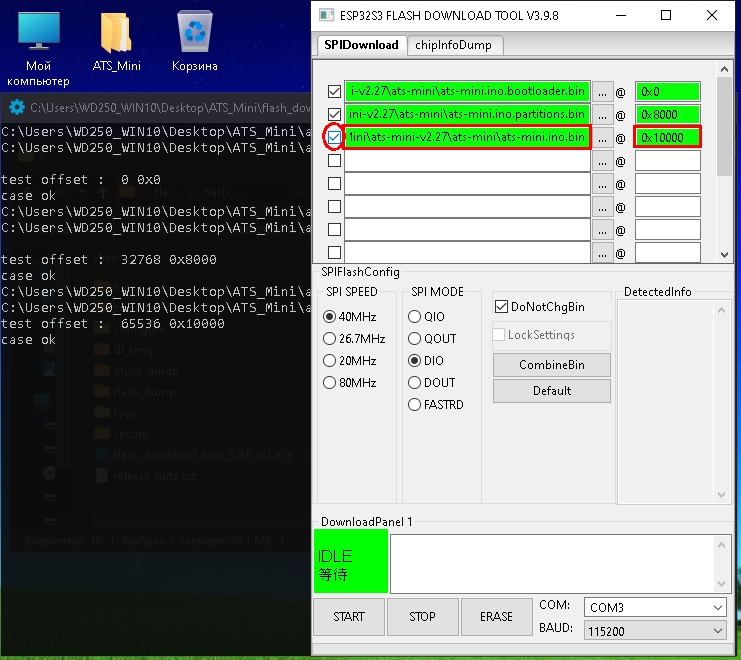Choose QOUT SPI mode
The width and height of the screenshot is (741, 660).
coord(414,339)
